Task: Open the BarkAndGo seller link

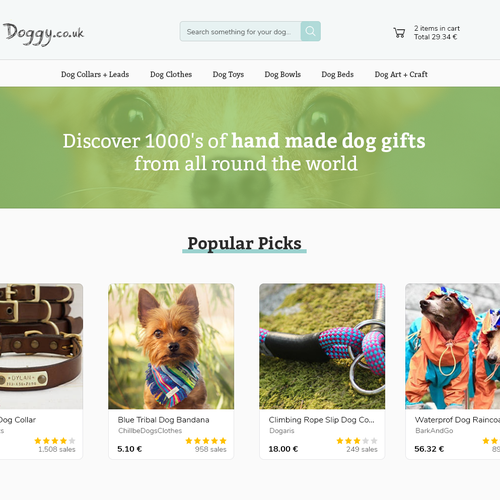Action: coord(434,431)
